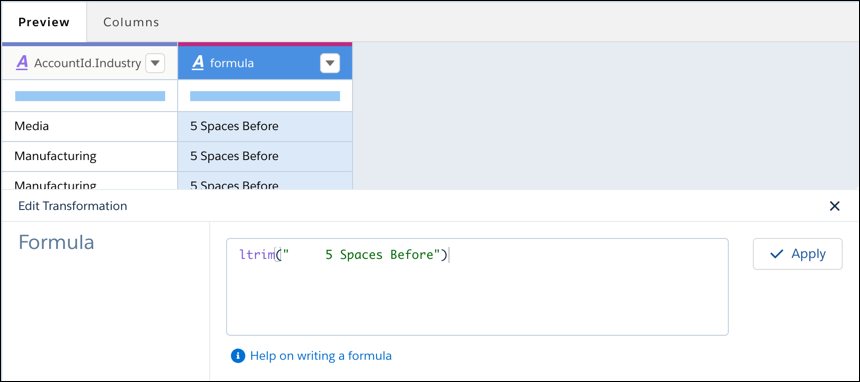Select 5 Spaces Before next to Media
Screen dimensions: 860x382
click(x=265, y=126)
